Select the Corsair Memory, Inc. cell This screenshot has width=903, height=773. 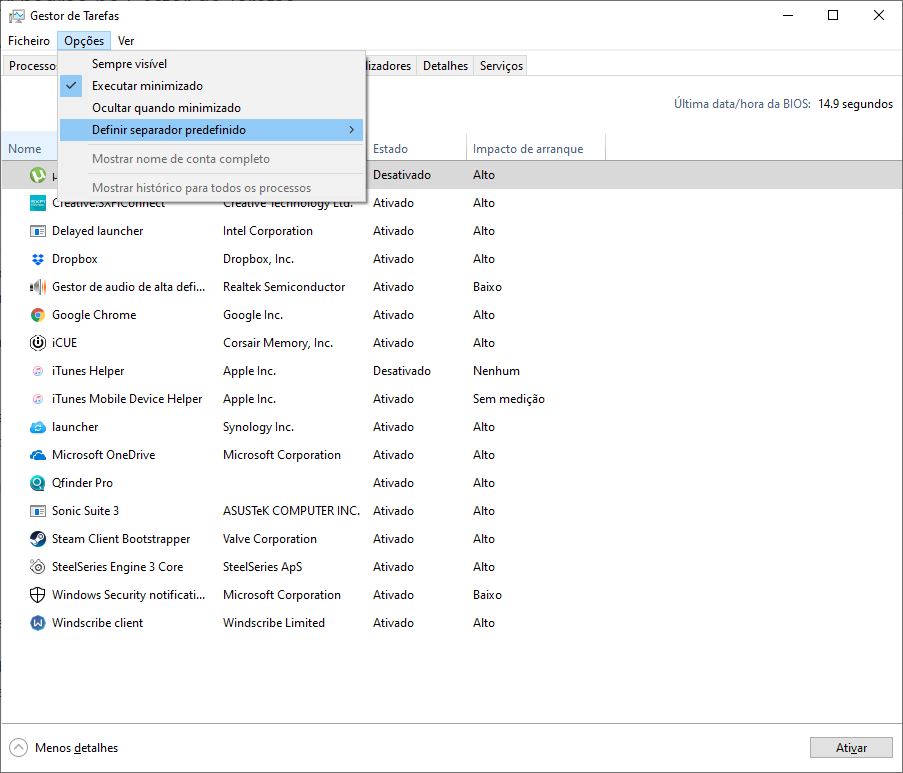pyautogui.click(x=278, y=343)
